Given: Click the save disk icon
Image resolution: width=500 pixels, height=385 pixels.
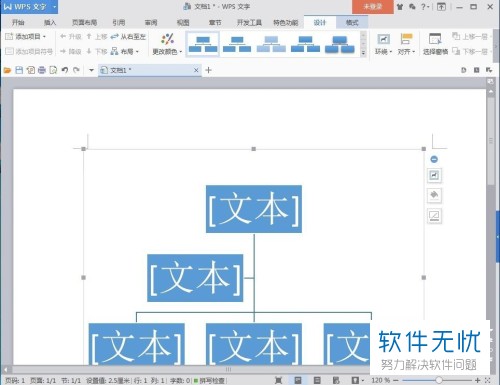Looking at the screenshot, I should (x=19, y=70).
